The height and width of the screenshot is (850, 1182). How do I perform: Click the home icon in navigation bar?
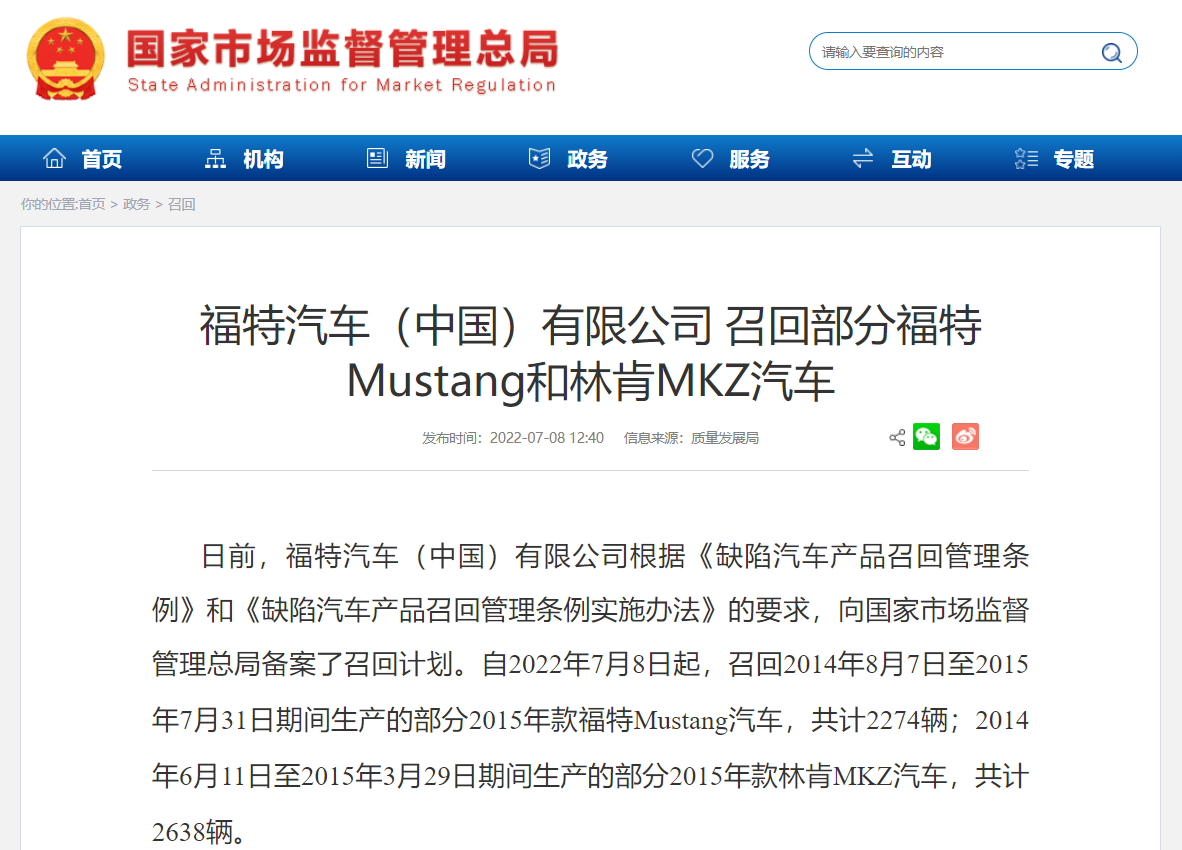(x=54, y=158)
